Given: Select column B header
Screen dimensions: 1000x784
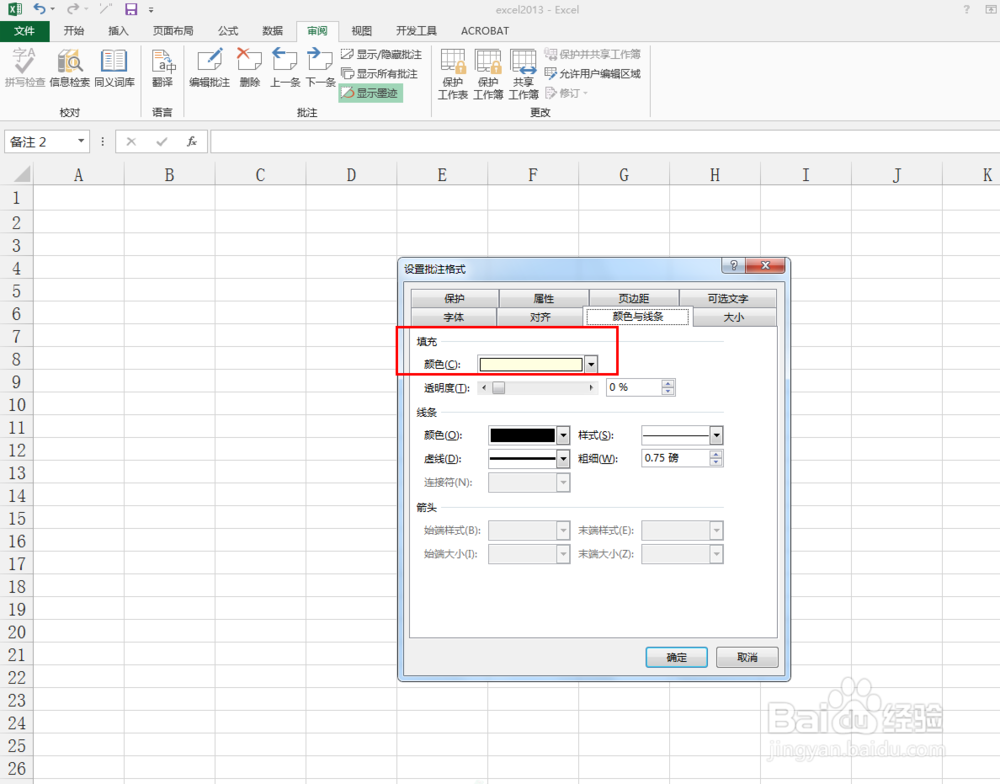Looking at the screenshot, I should tap(169, 175).
